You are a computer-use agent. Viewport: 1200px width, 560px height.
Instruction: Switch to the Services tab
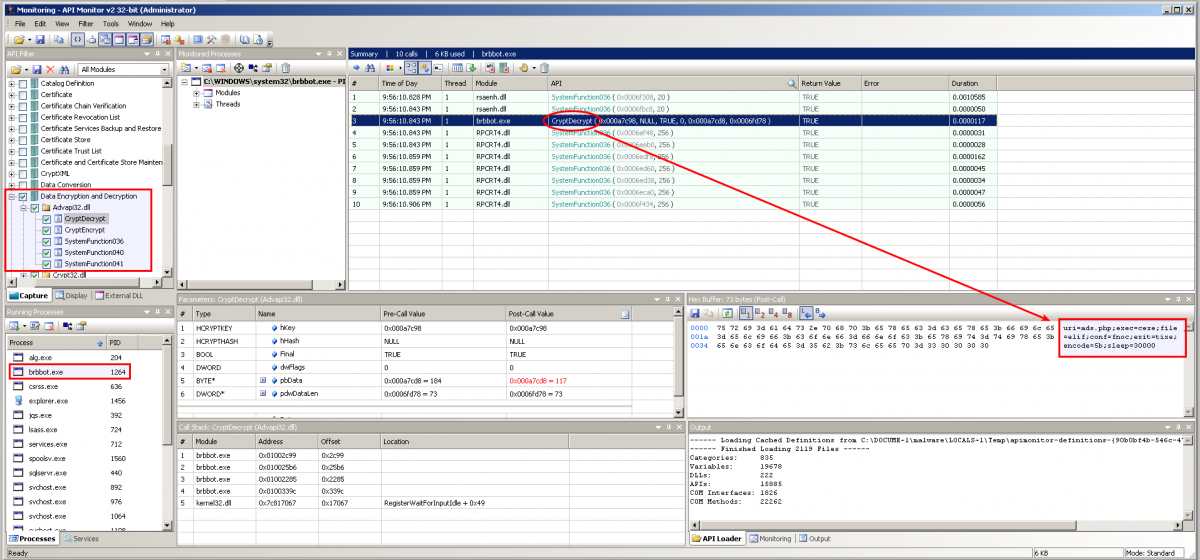[80, 539]
